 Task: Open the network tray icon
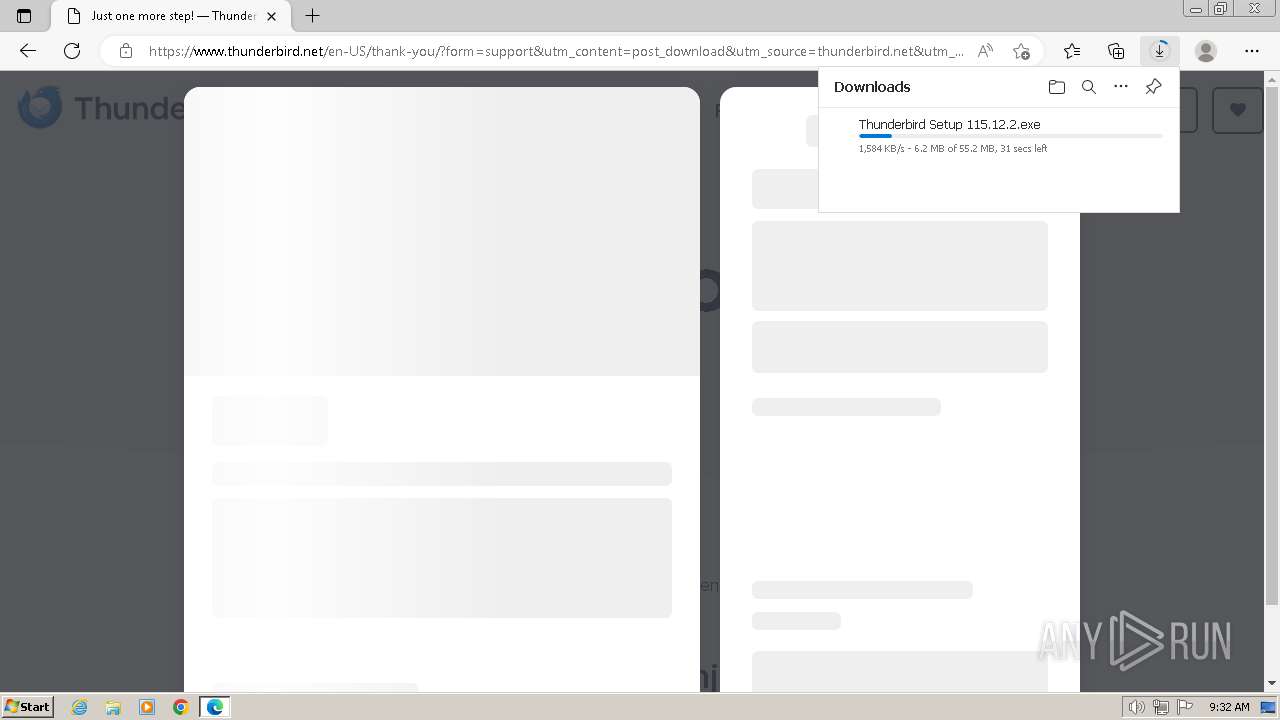(x=1161, y=707)
